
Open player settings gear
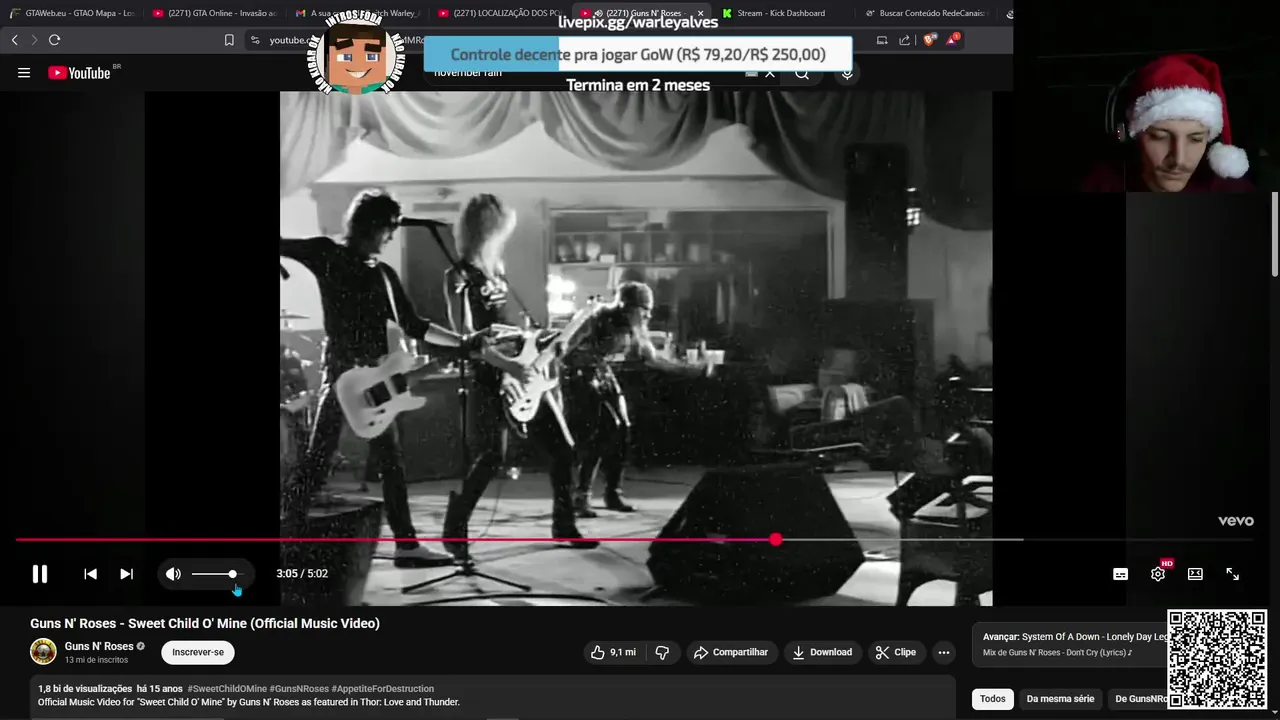(x=1158, y=574)
